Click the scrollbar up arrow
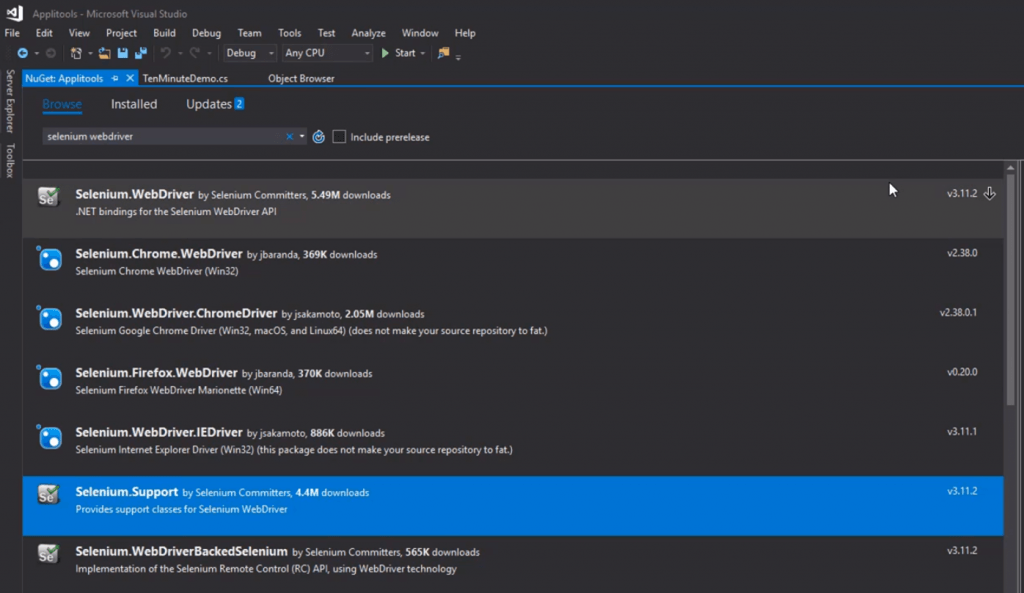 [1010, 168]
